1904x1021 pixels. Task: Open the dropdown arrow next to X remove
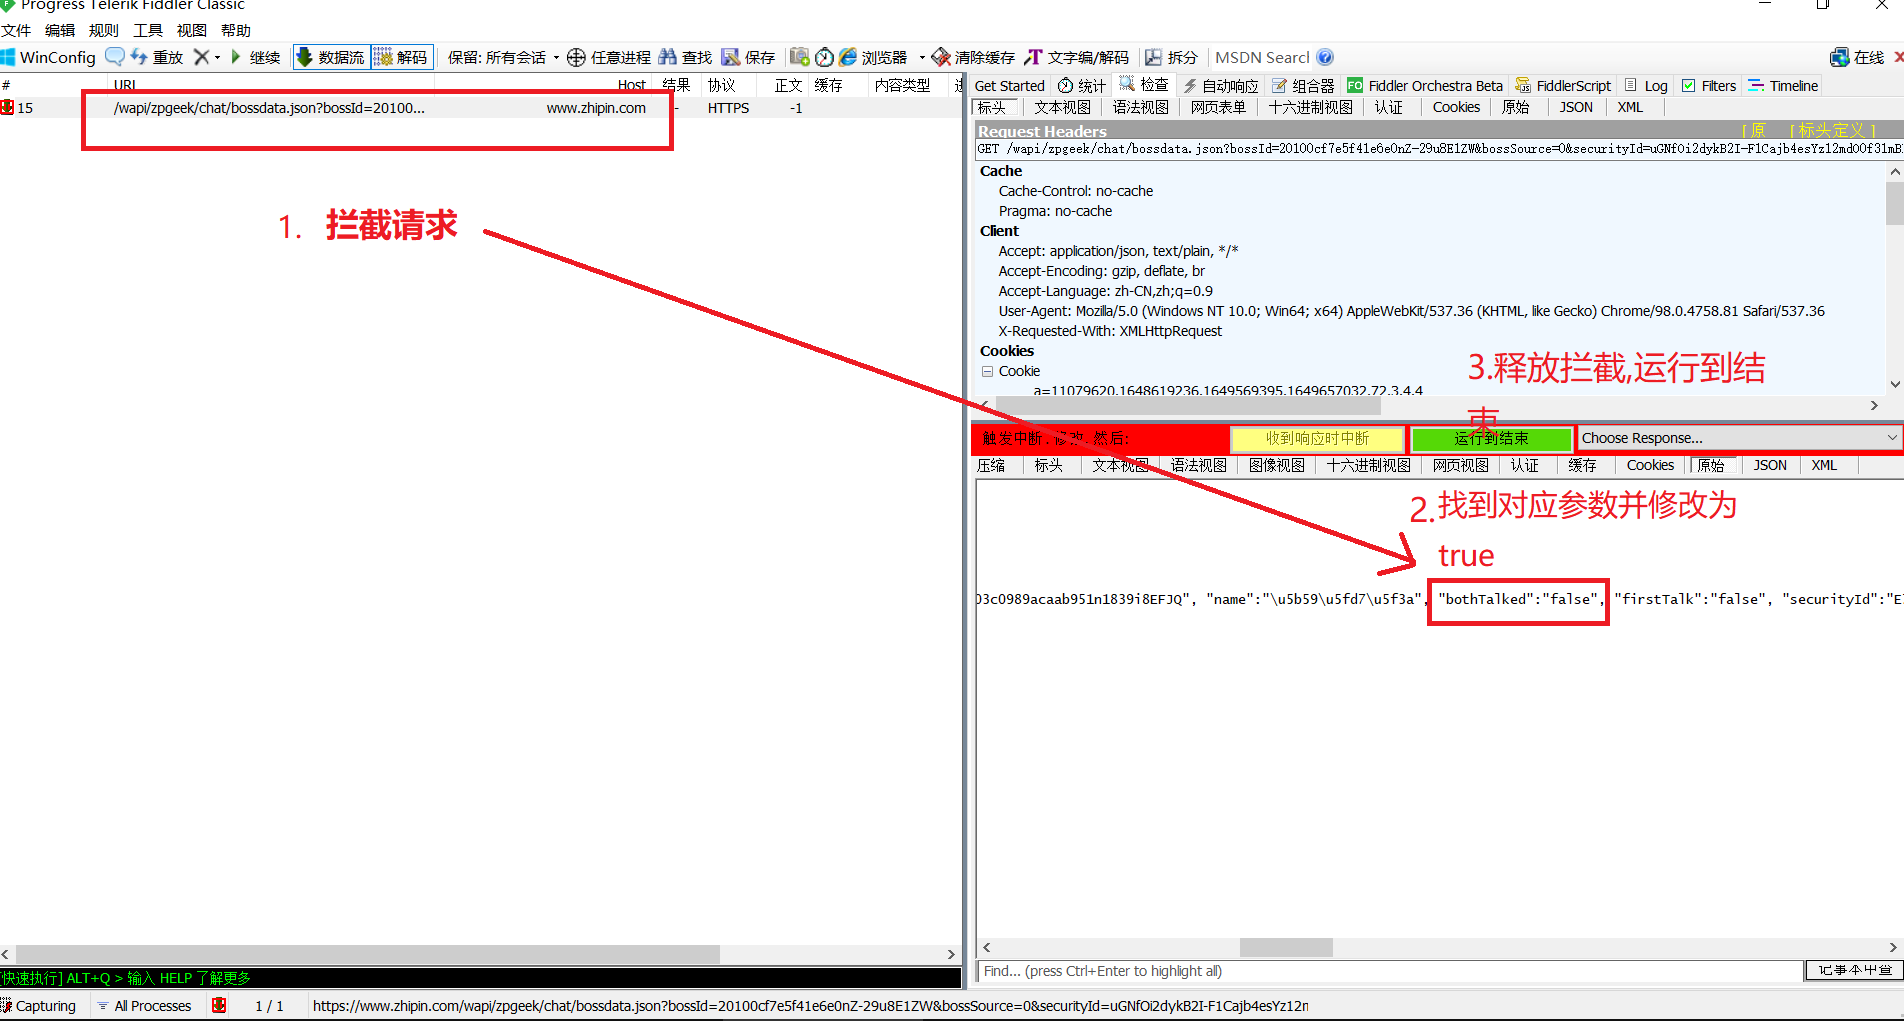pyautogui.click(x=217, y=57)
